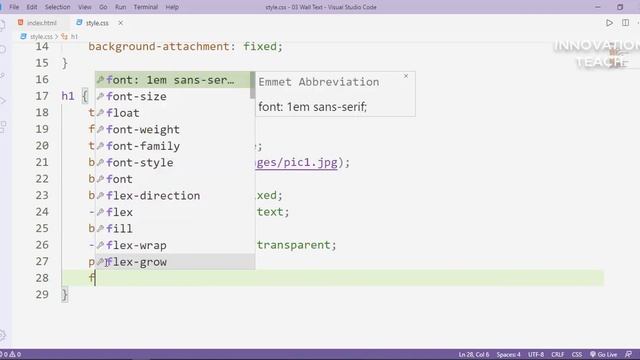Screen dimensions: 640x360
Task: Click 'Spaces: 4' indentation setting
Action: click(x=508, y=354)
